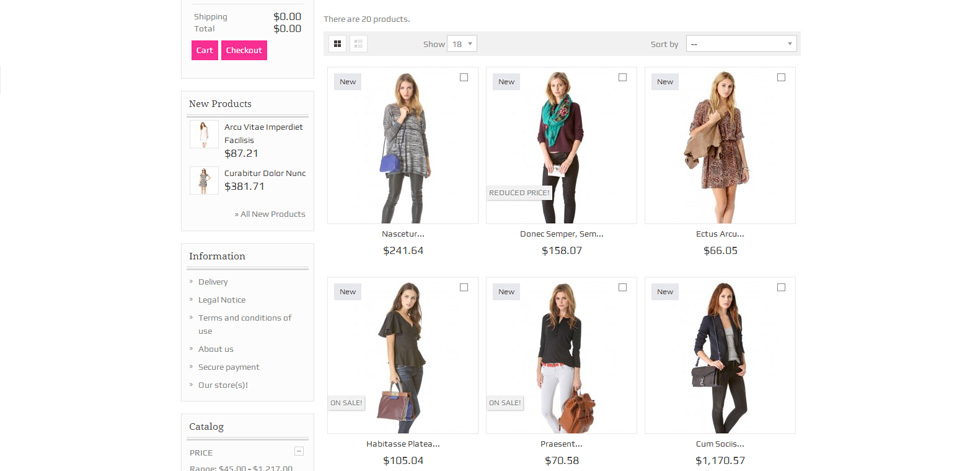Viewport: 980px width, 471px height.
Task: Click ON SALE! badge on Habitasse Platea
Action: coord(346,403)
